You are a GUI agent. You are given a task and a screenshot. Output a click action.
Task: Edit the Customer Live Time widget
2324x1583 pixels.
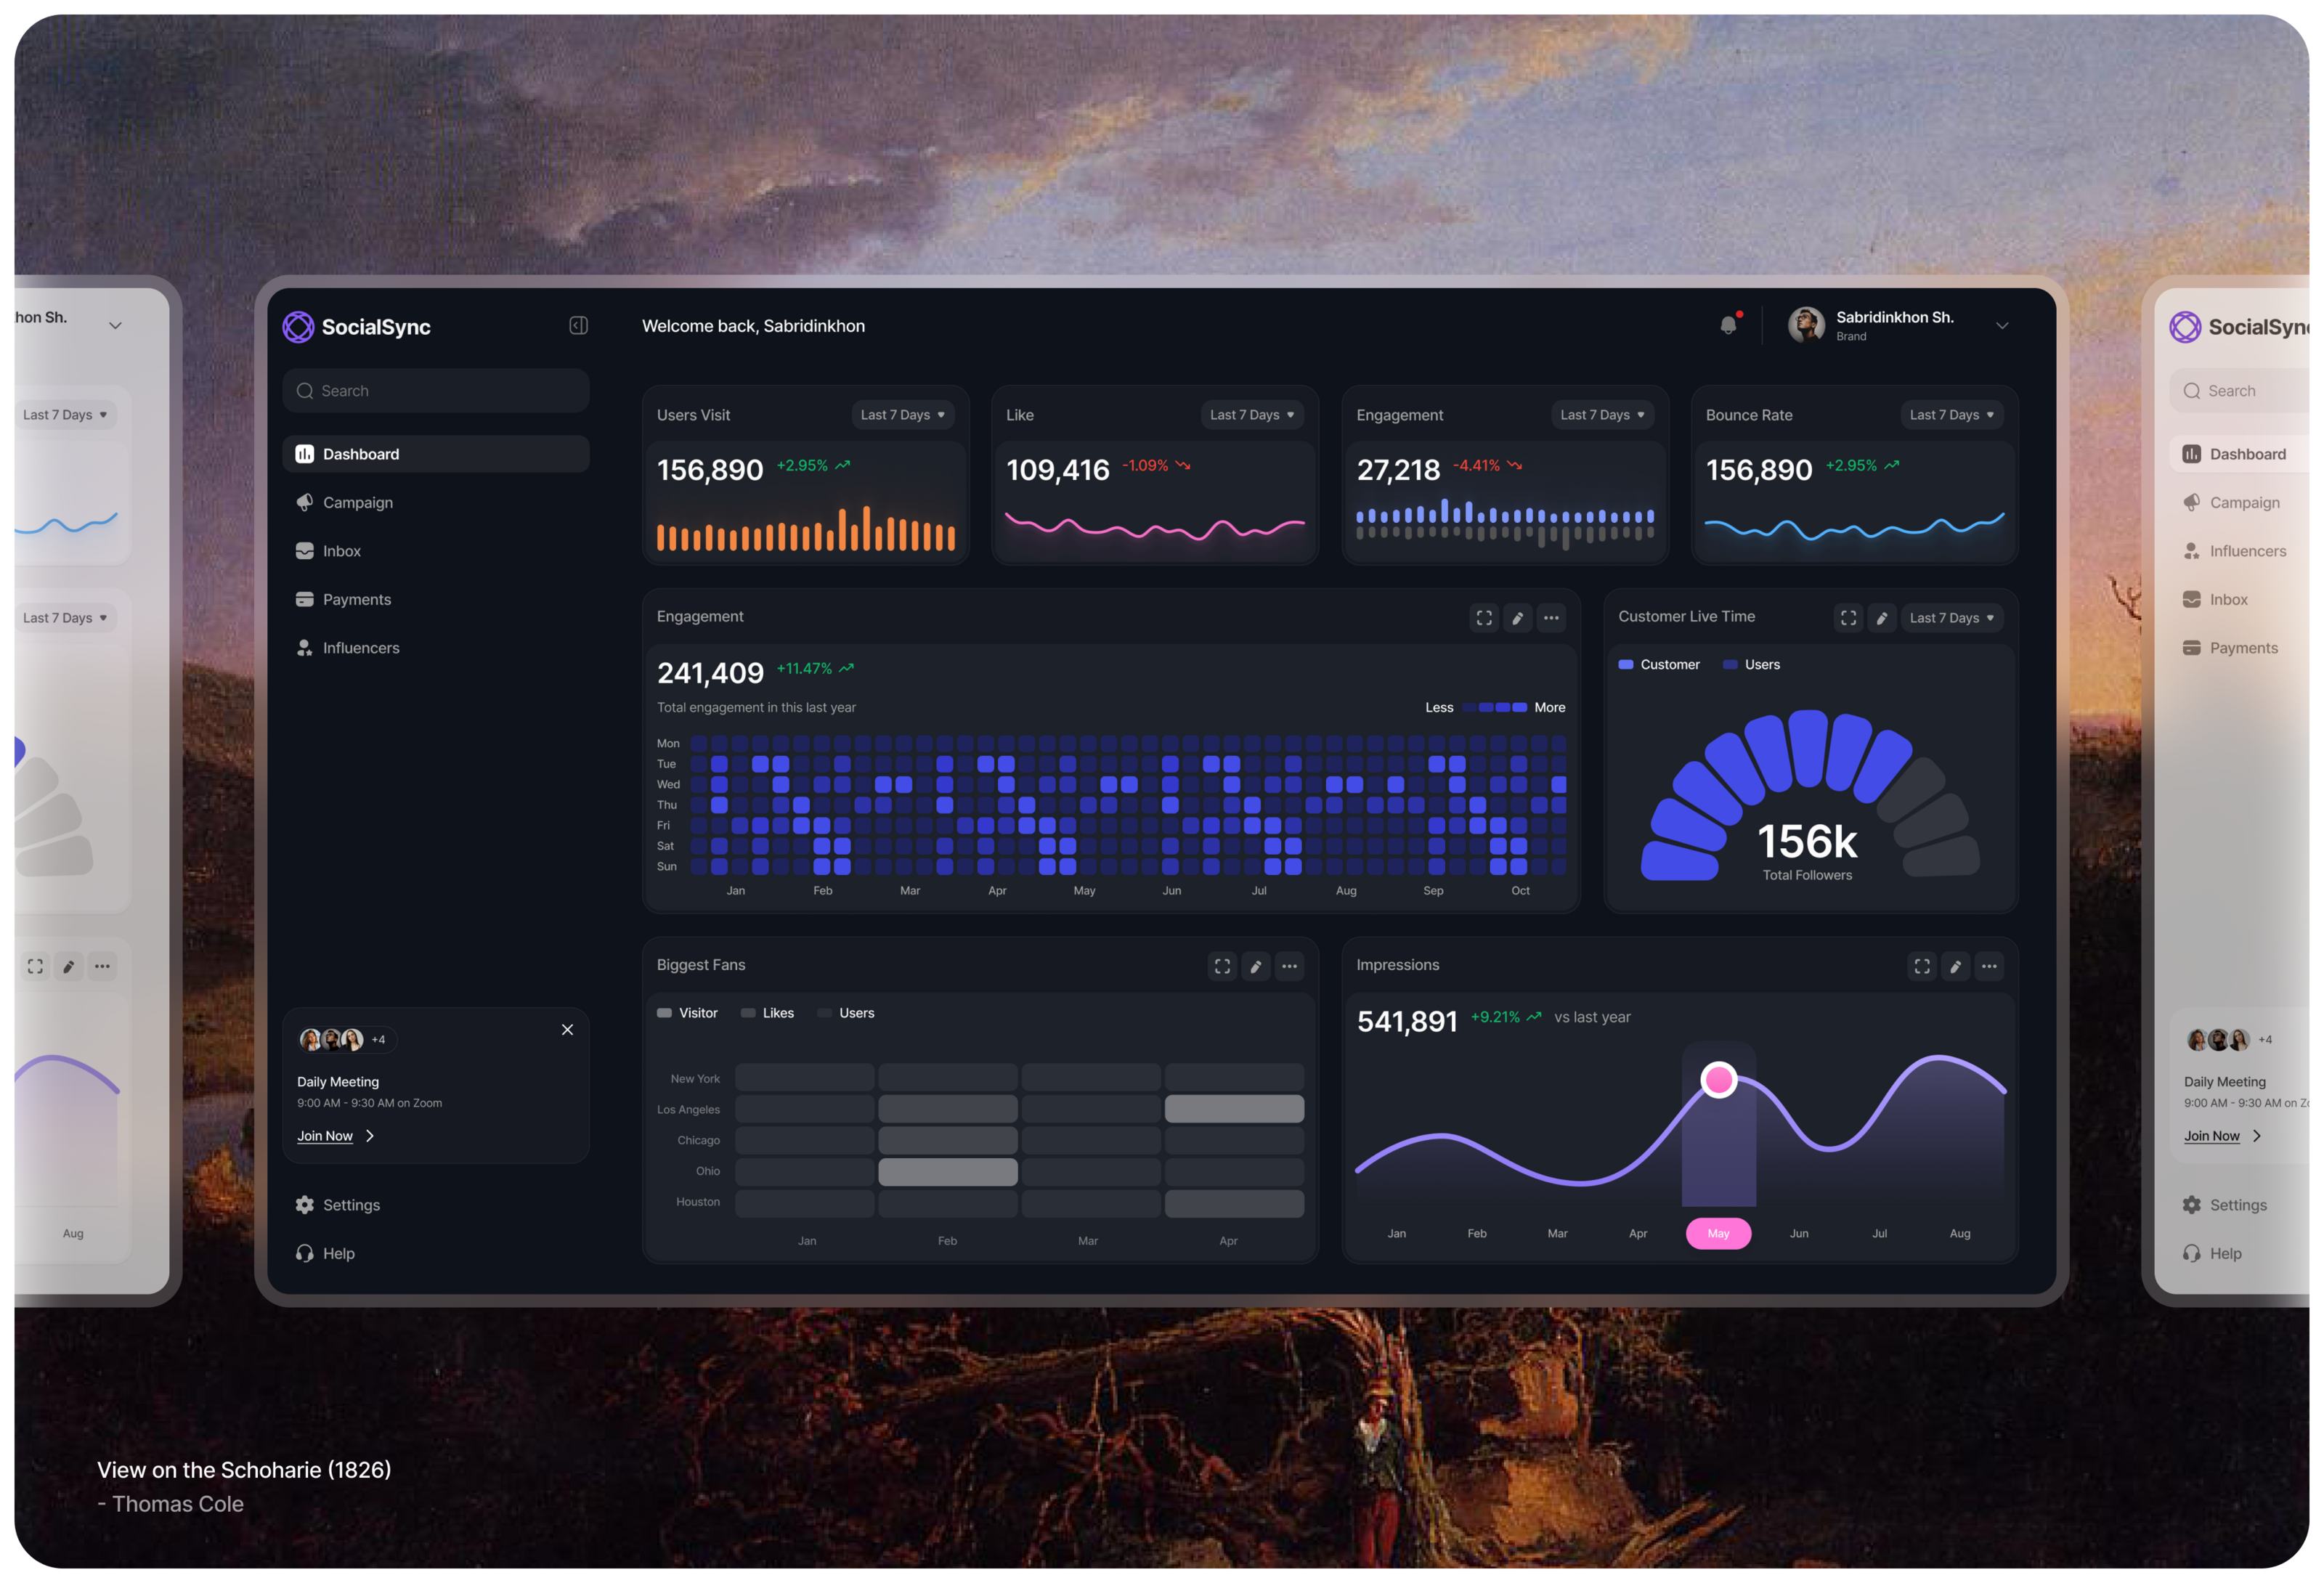[1881, 618]
